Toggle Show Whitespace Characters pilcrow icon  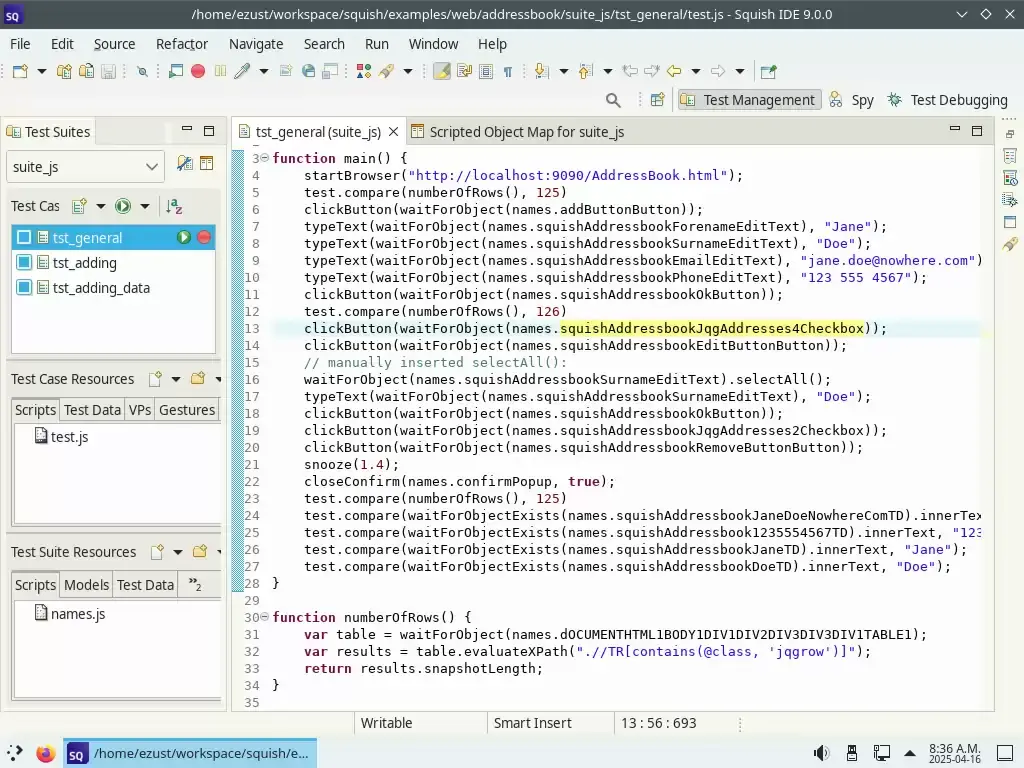508,72
